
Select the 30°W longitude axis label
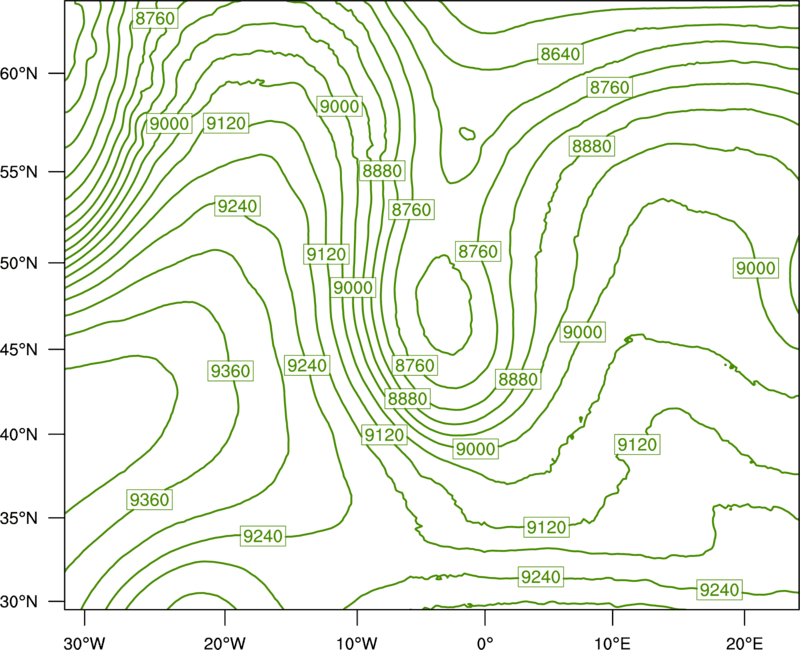tap(84, 643)
